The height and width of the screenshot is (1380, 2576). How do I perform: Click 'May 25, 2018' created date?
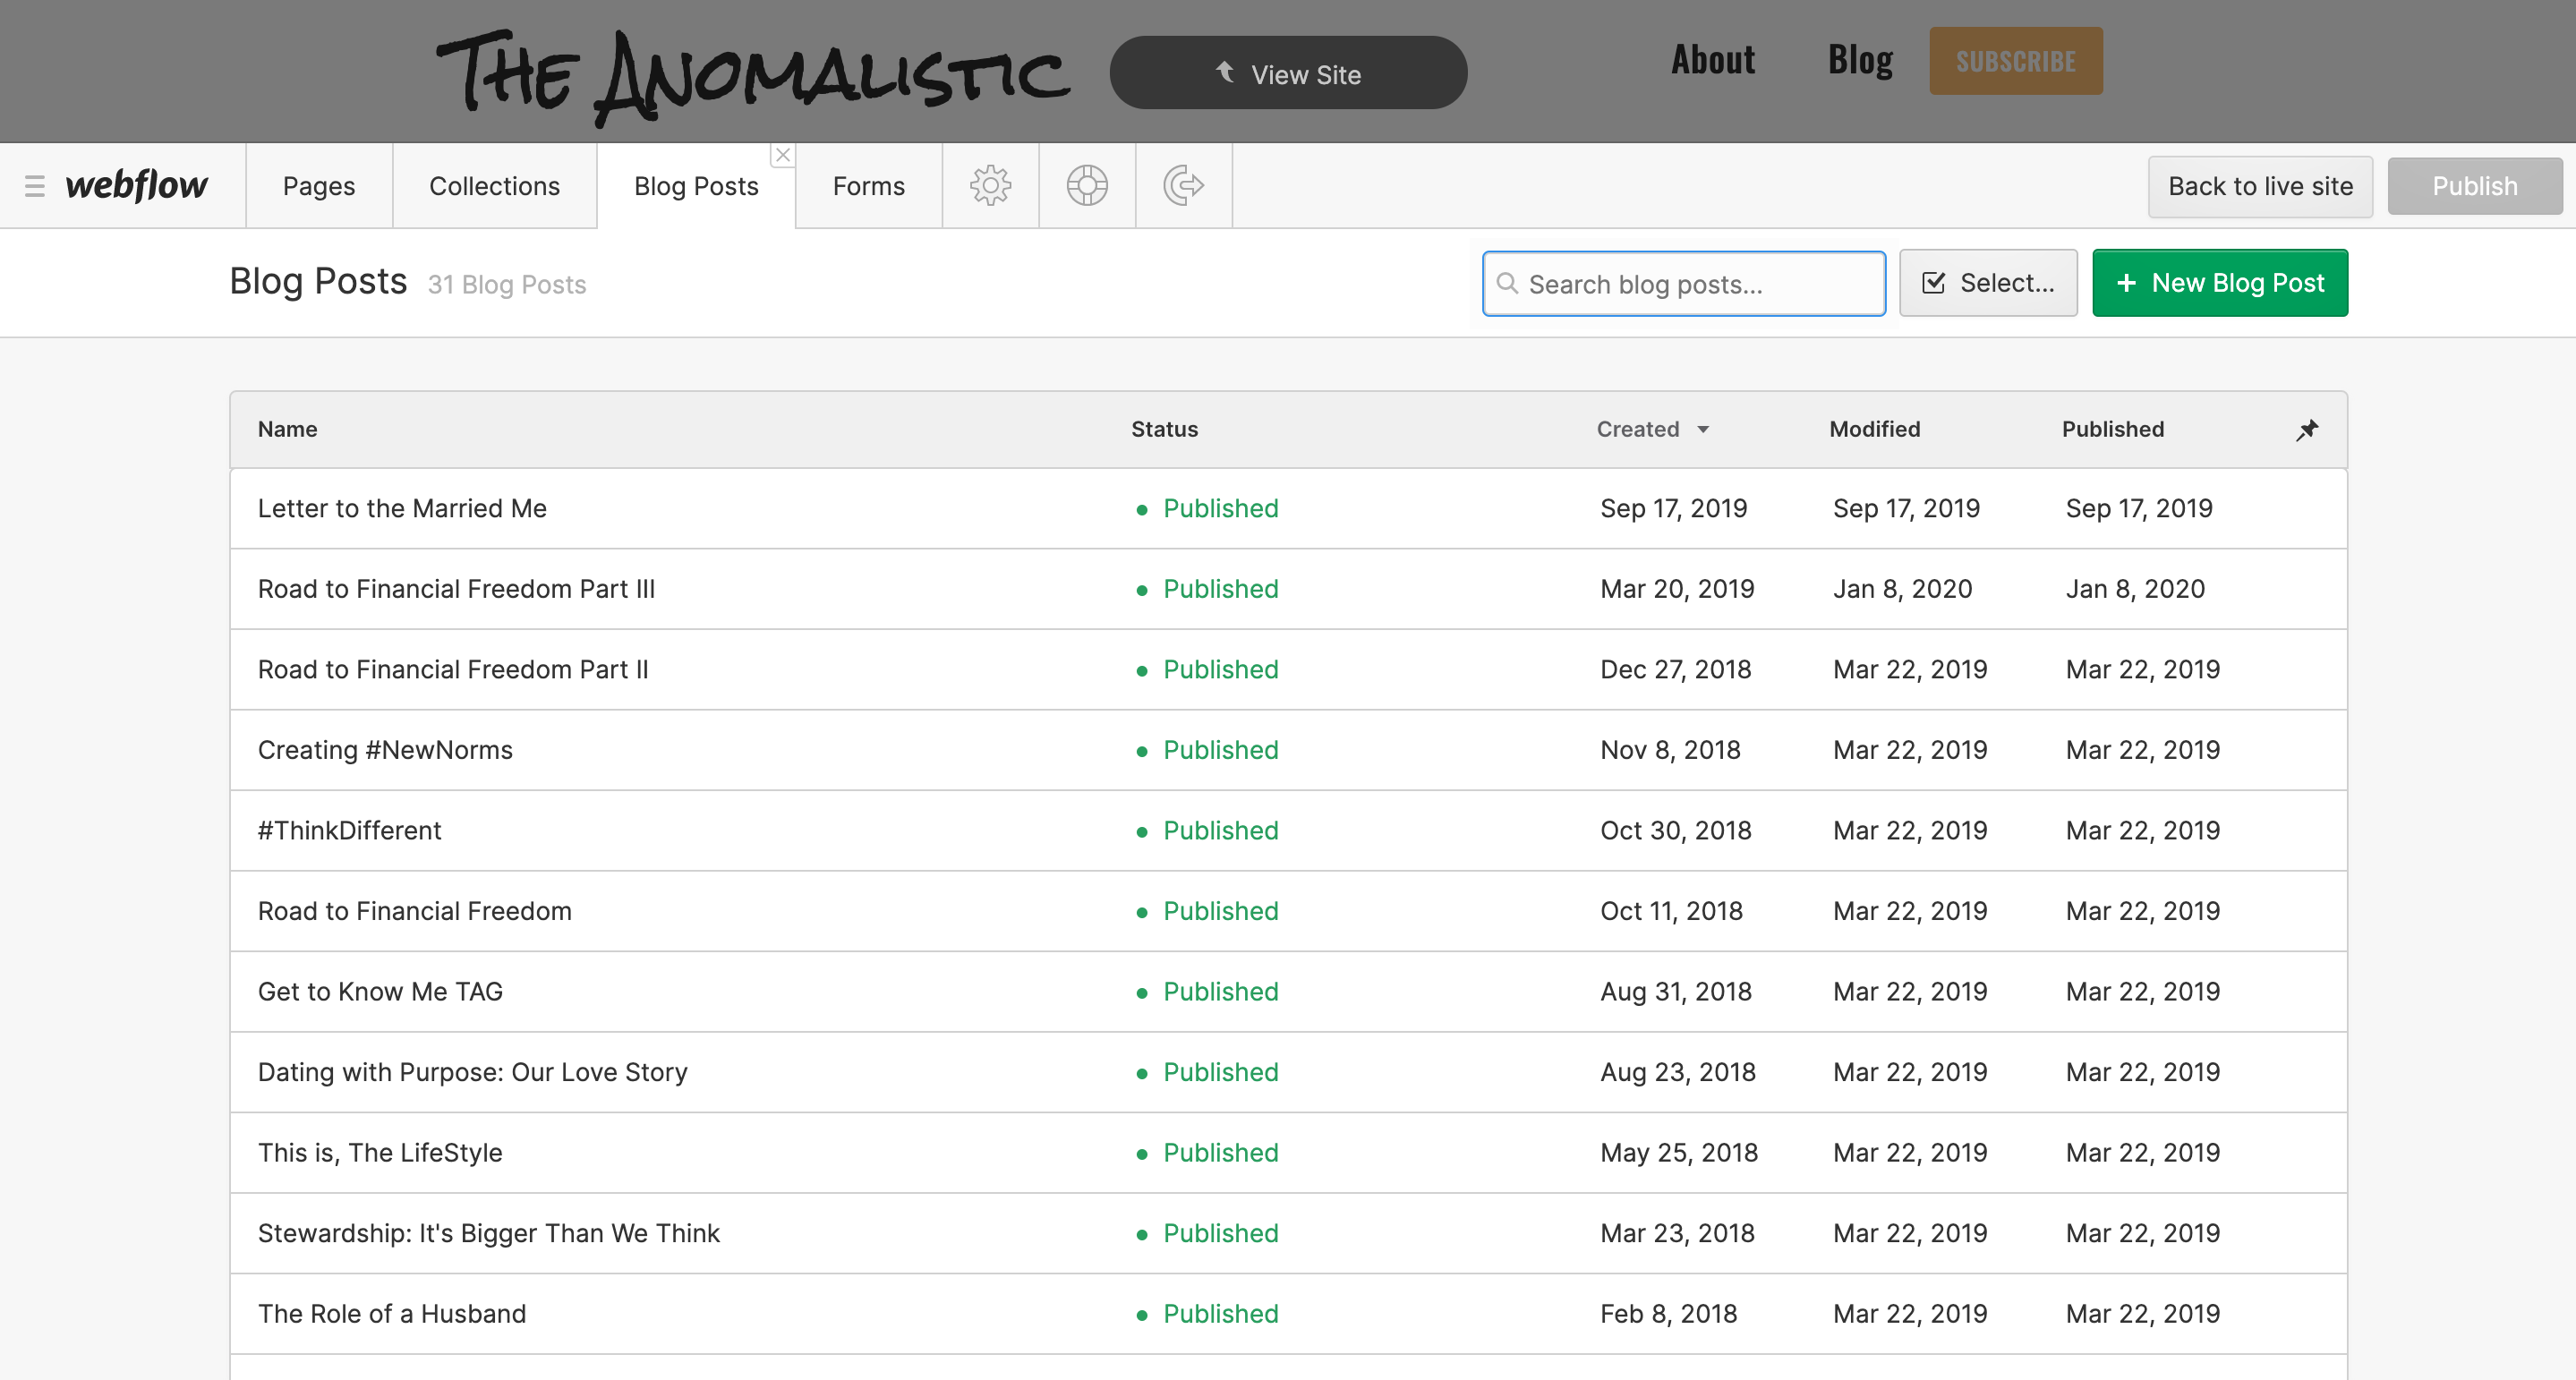coord(1678,1153)
